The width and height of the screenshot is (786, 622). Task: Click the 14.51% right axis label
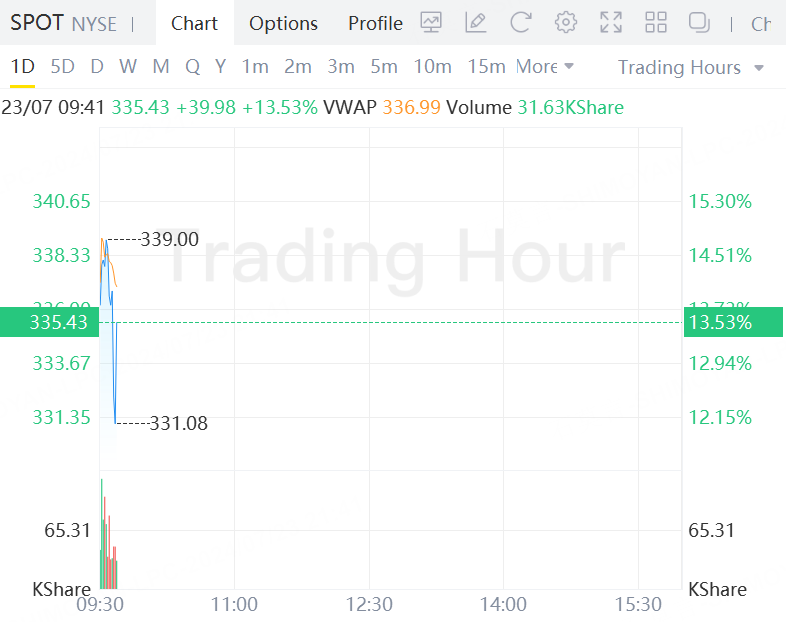720,256
